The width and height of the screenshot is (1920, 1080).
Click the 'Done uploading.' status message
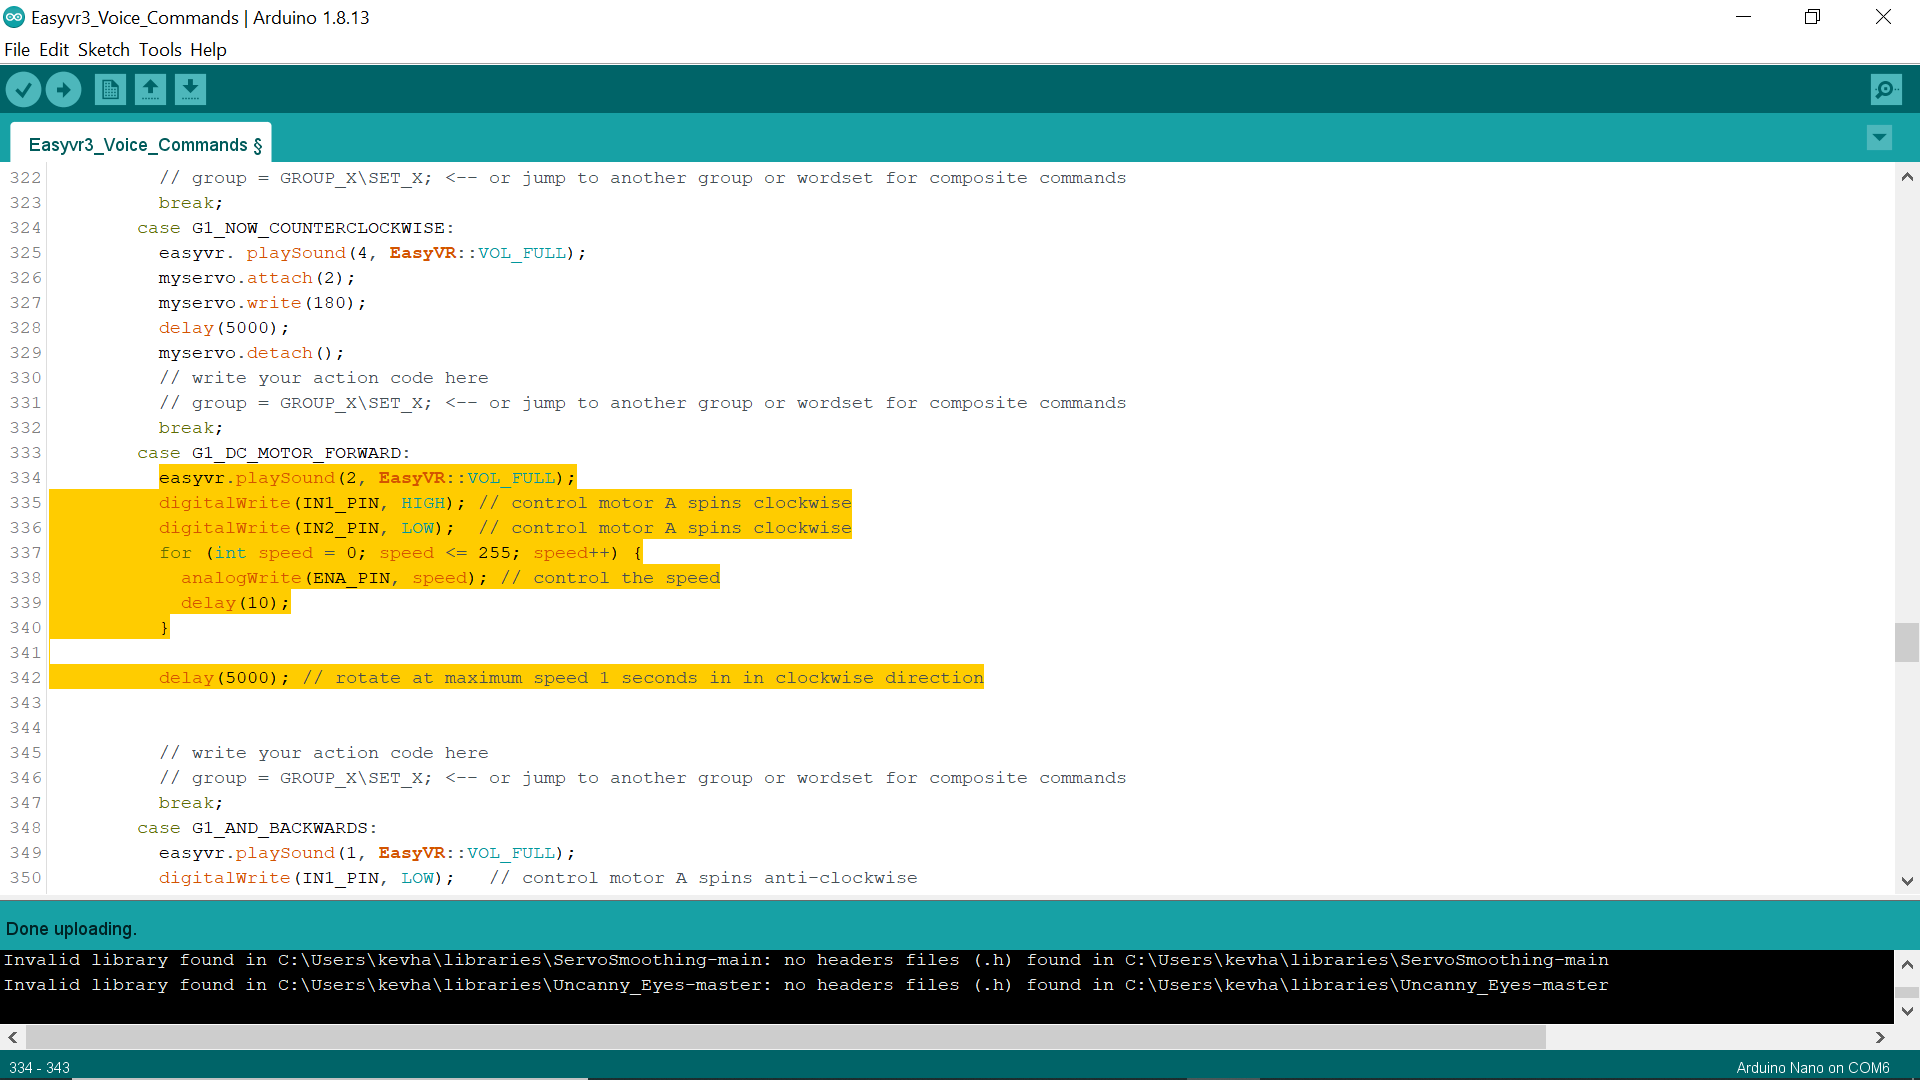(71, 928)
